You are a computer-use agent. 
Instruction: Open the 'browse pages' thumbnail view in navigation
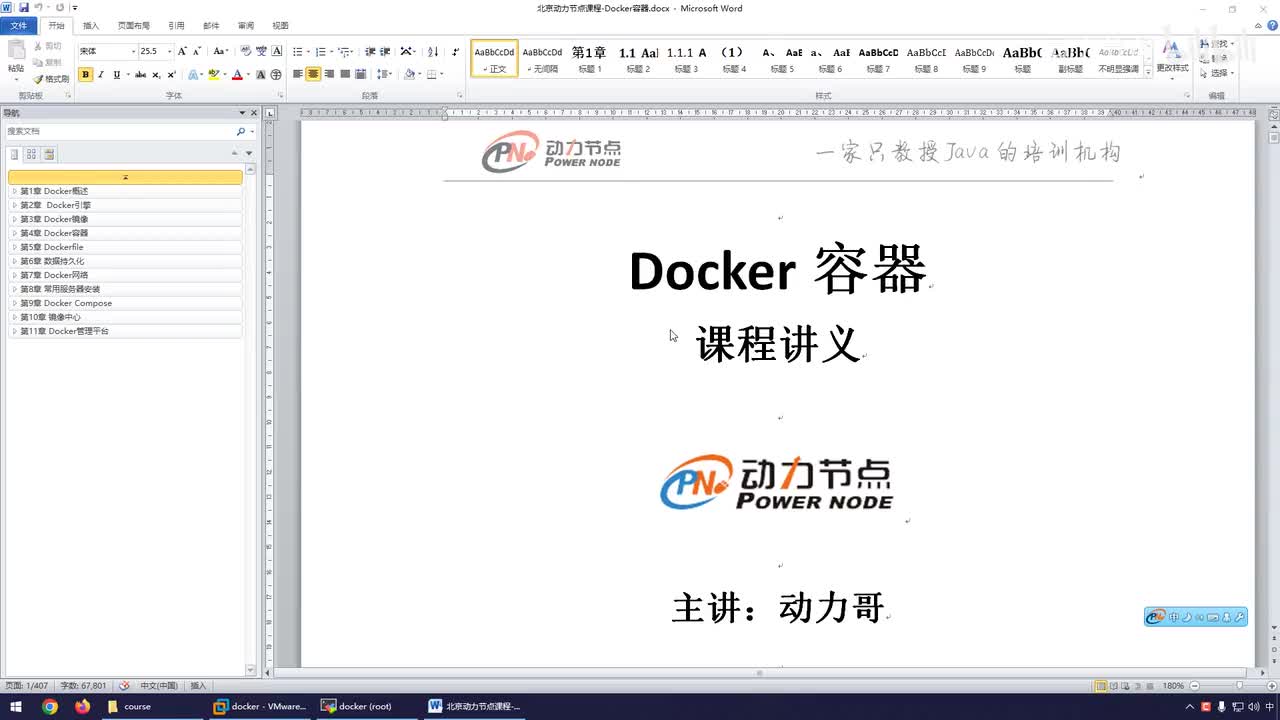[x=31, y=154]
